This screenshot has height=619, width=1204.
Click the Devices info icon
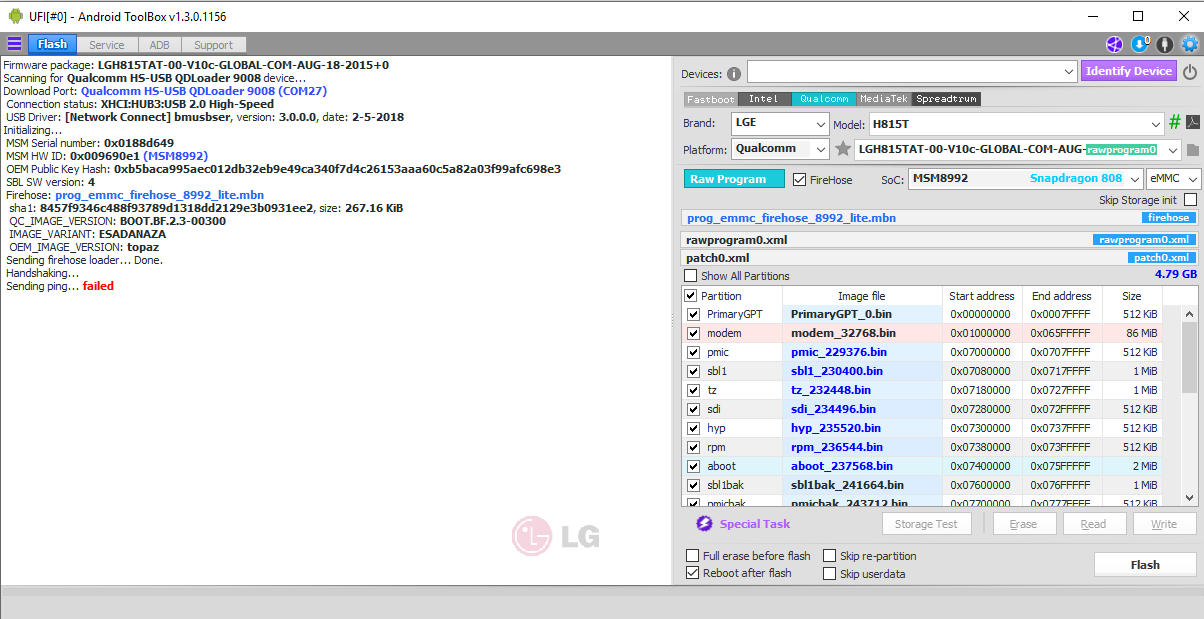point(734,73)
